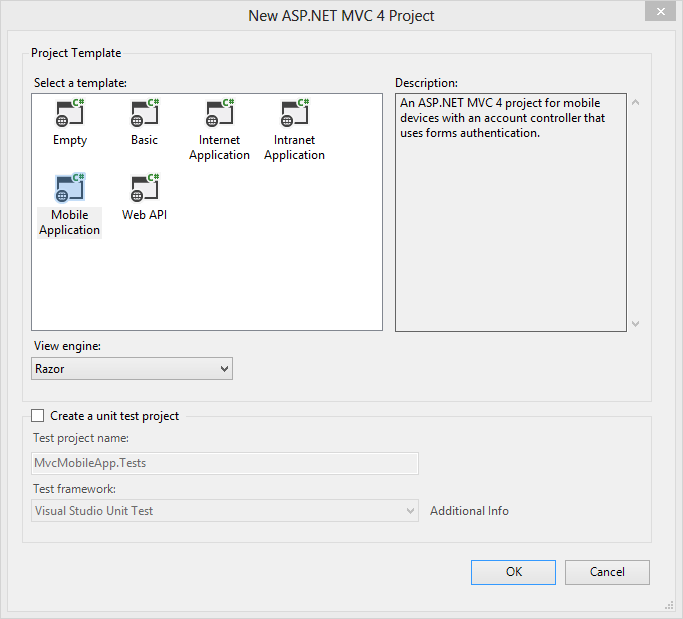The image size is (683, 619).
Task: Select the Empty project template icon
Action: point(70,113)
